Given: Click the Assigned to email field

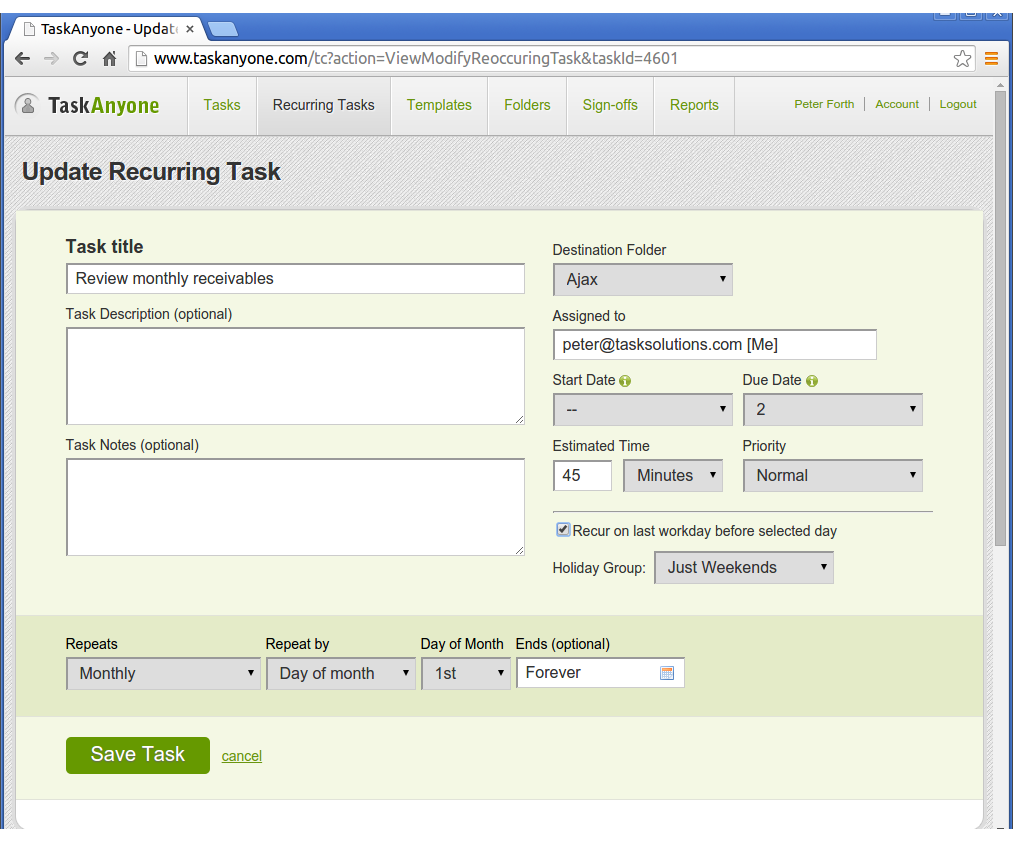Looking at the screenshot, I should coord(715,344).
